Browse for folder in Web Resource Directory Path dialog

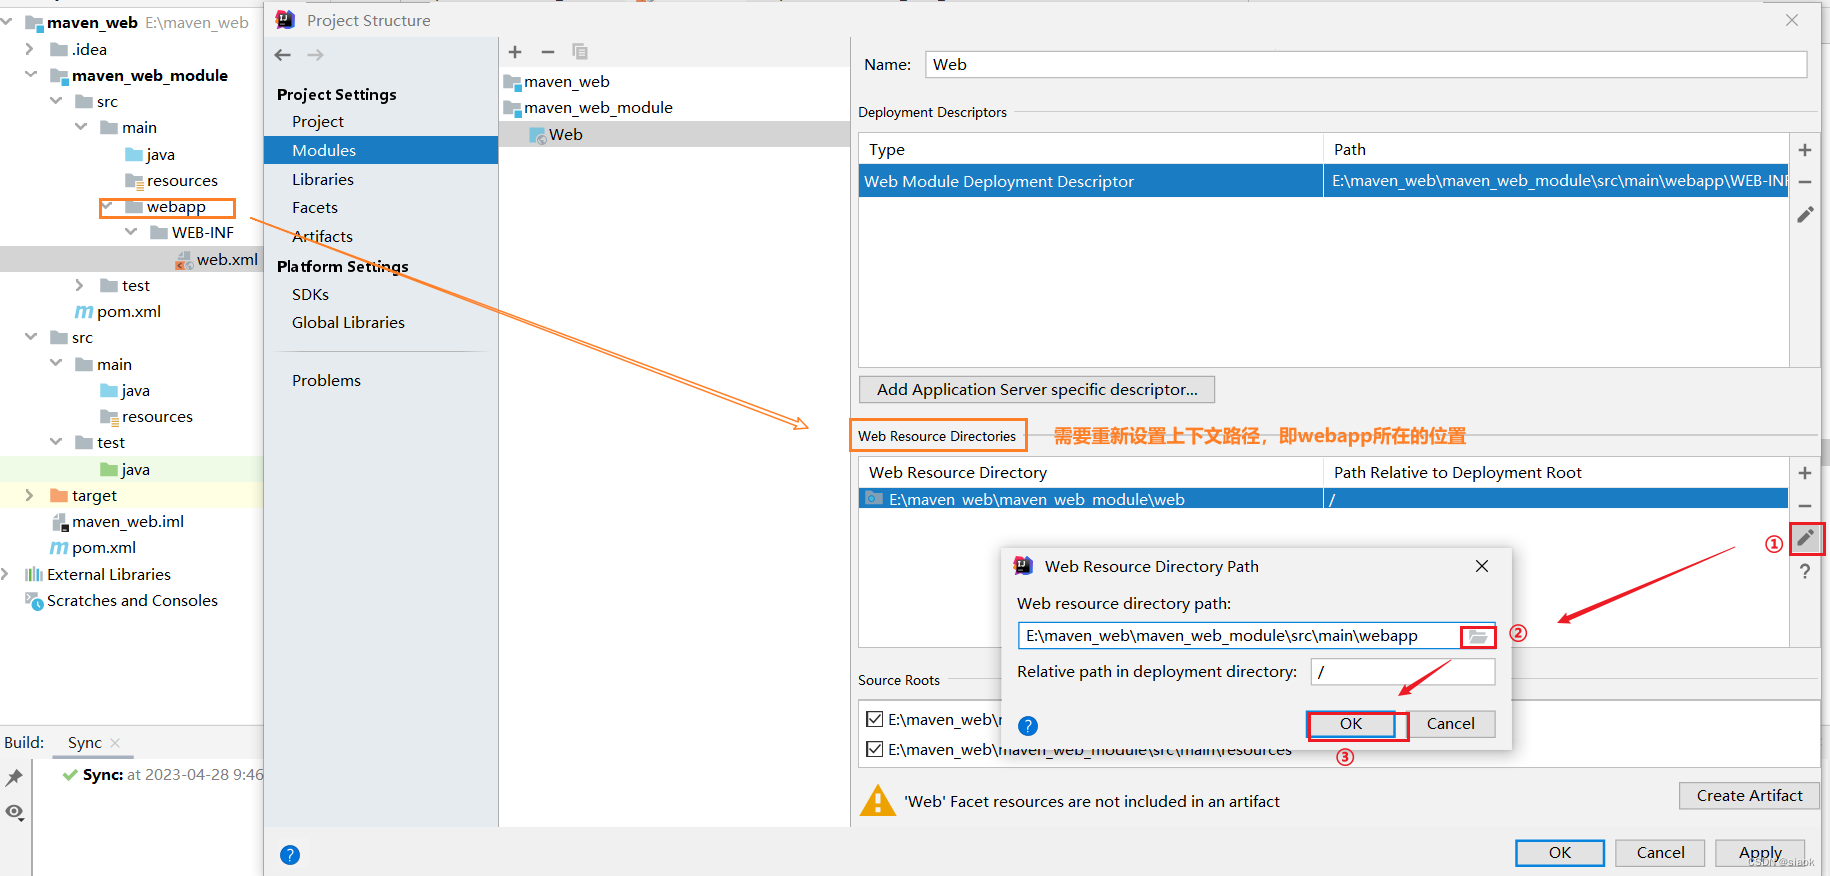click(1478, 637)
